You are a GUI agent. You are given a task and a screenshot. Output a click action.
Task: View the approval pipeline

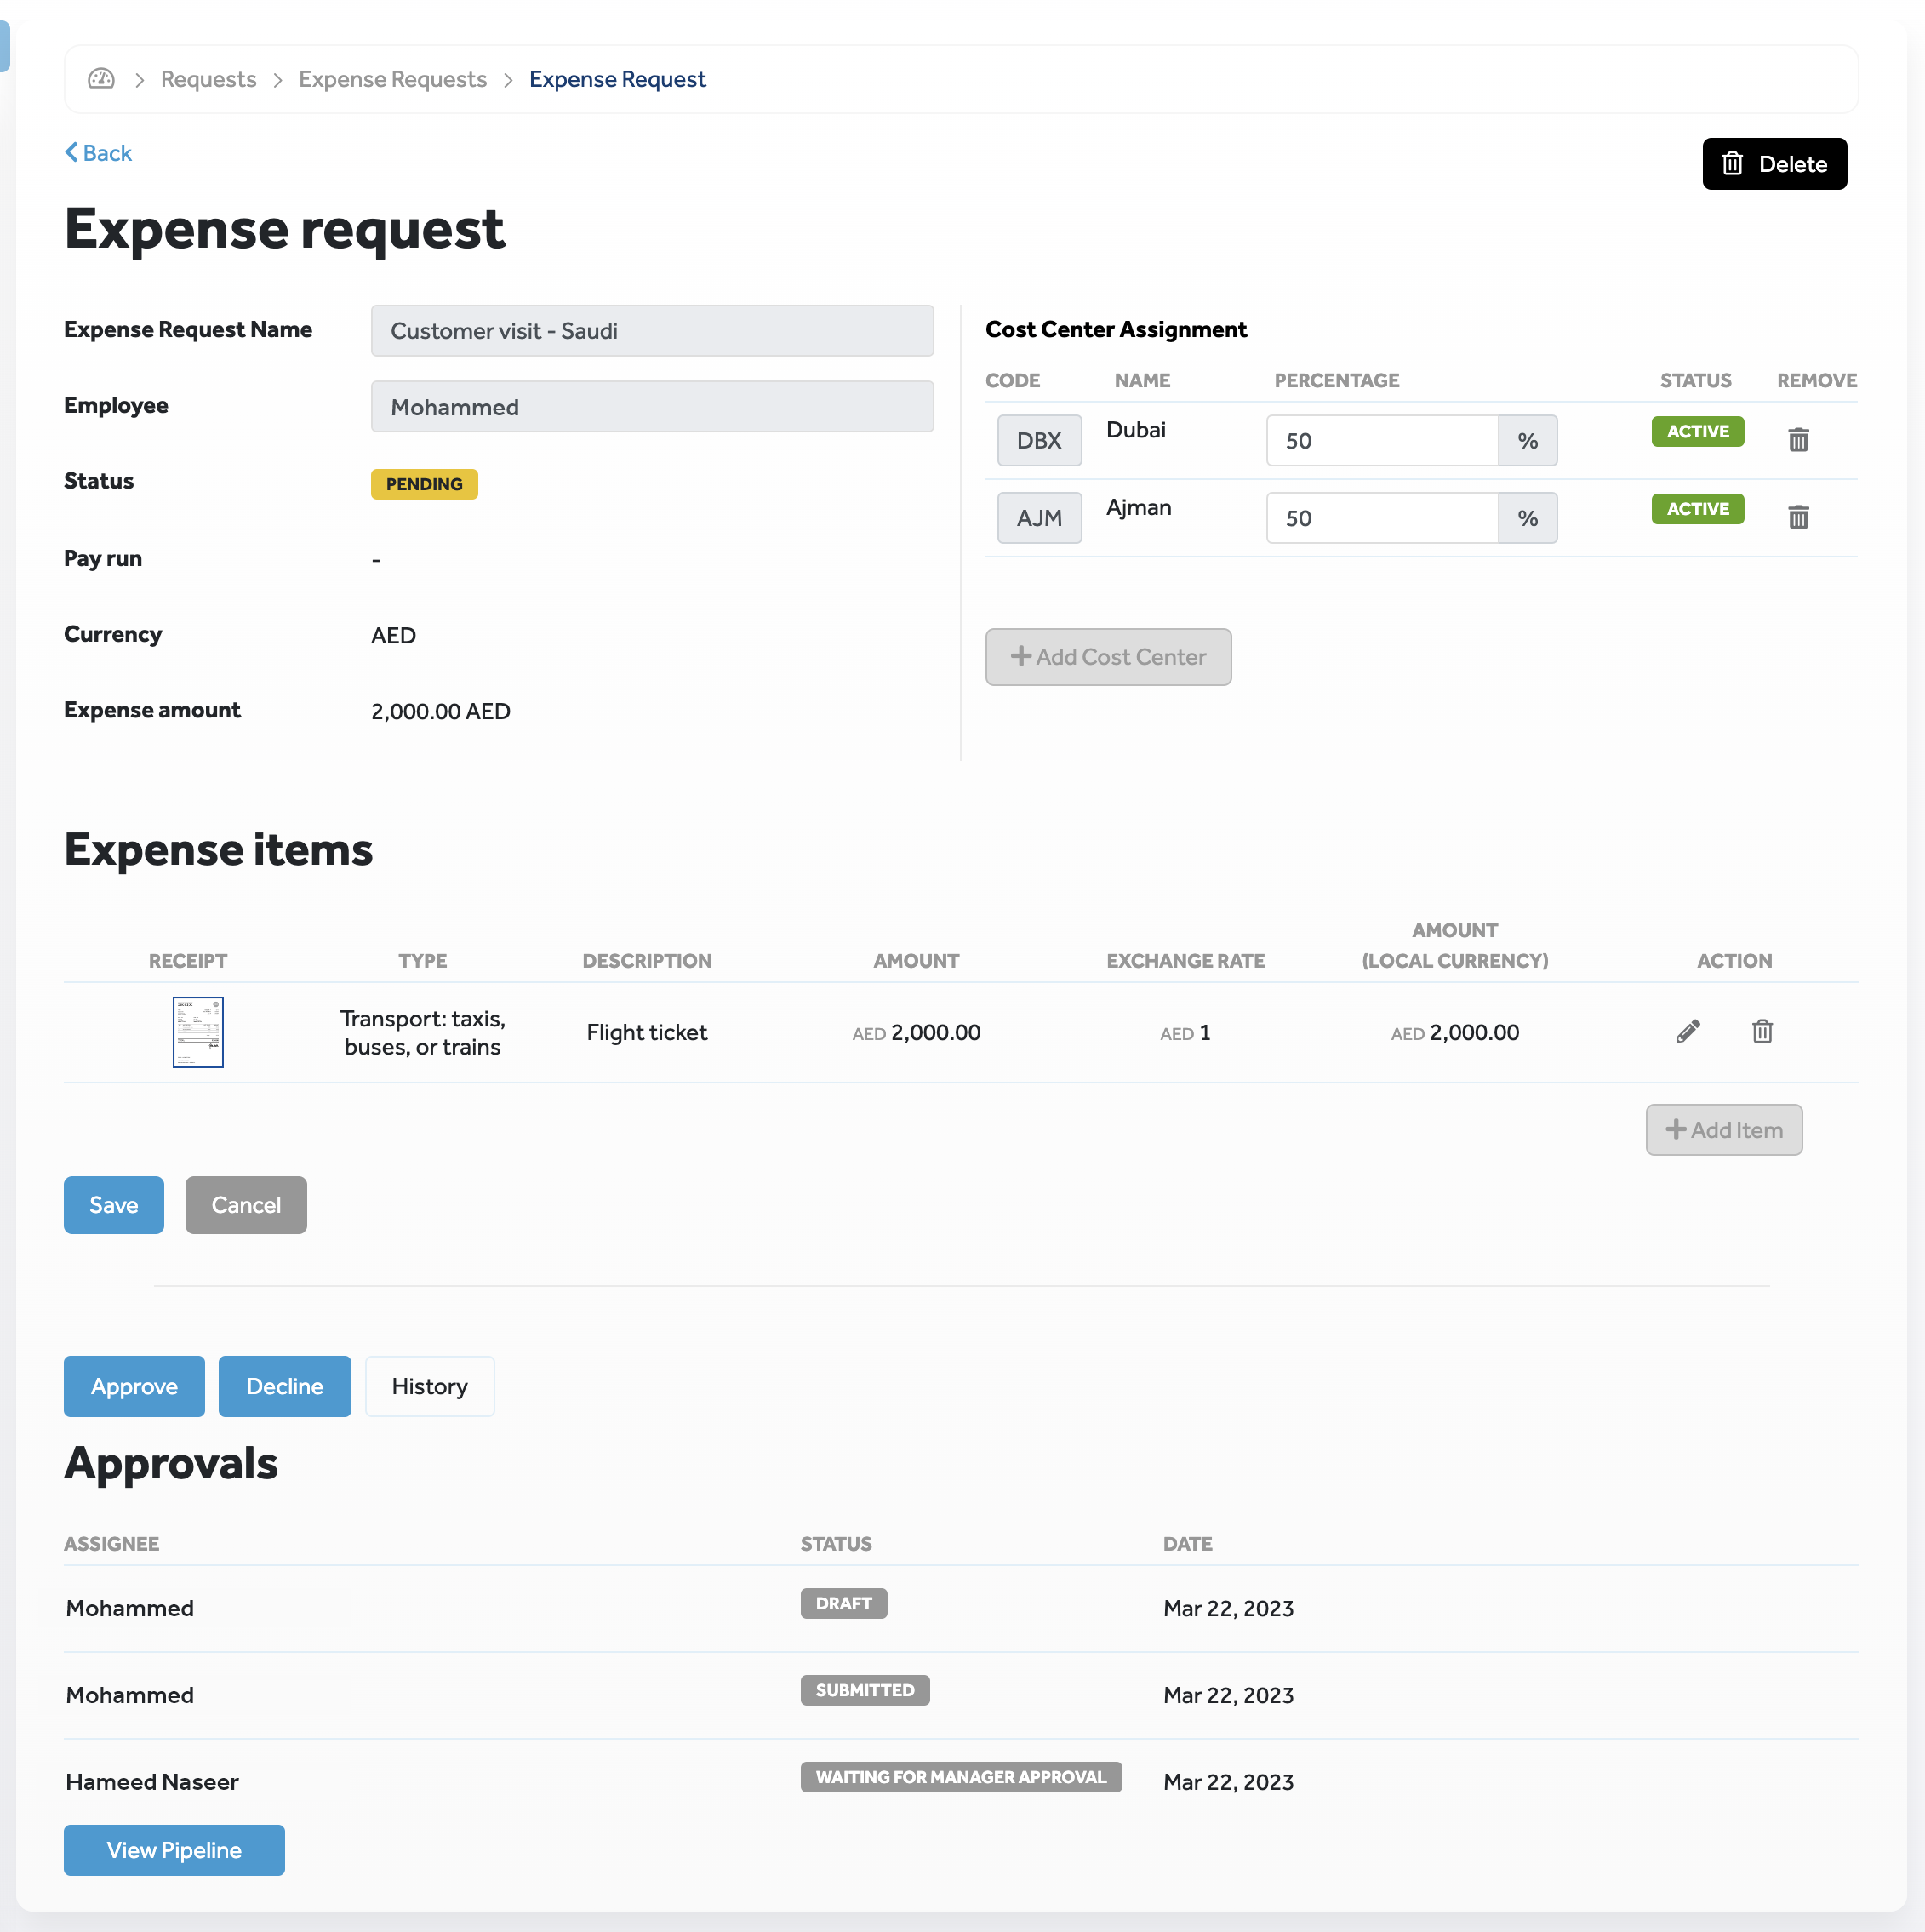[174, 1850]
